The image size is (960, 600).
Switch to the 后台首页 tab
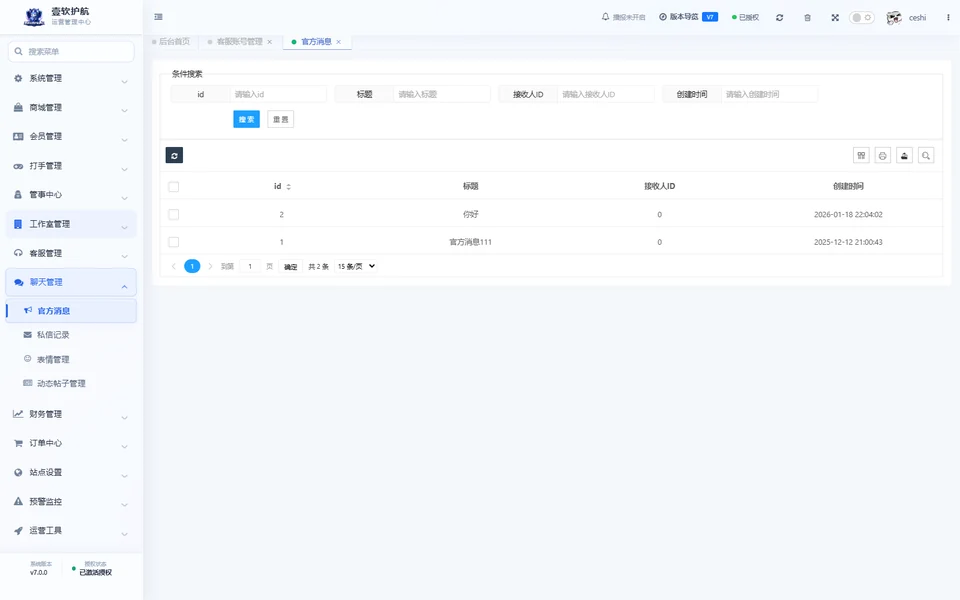tap(171, 42)
